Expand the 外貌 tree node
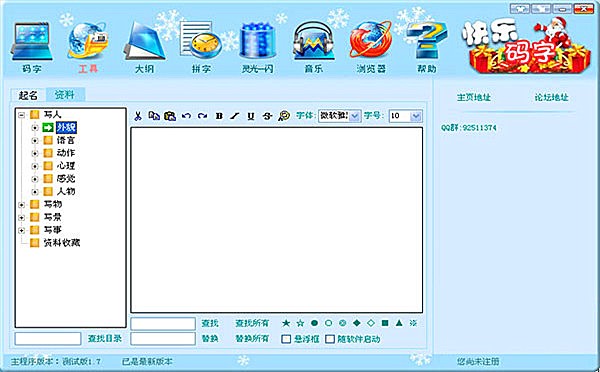This screenshot has width=600, height=372. point(35,127)
